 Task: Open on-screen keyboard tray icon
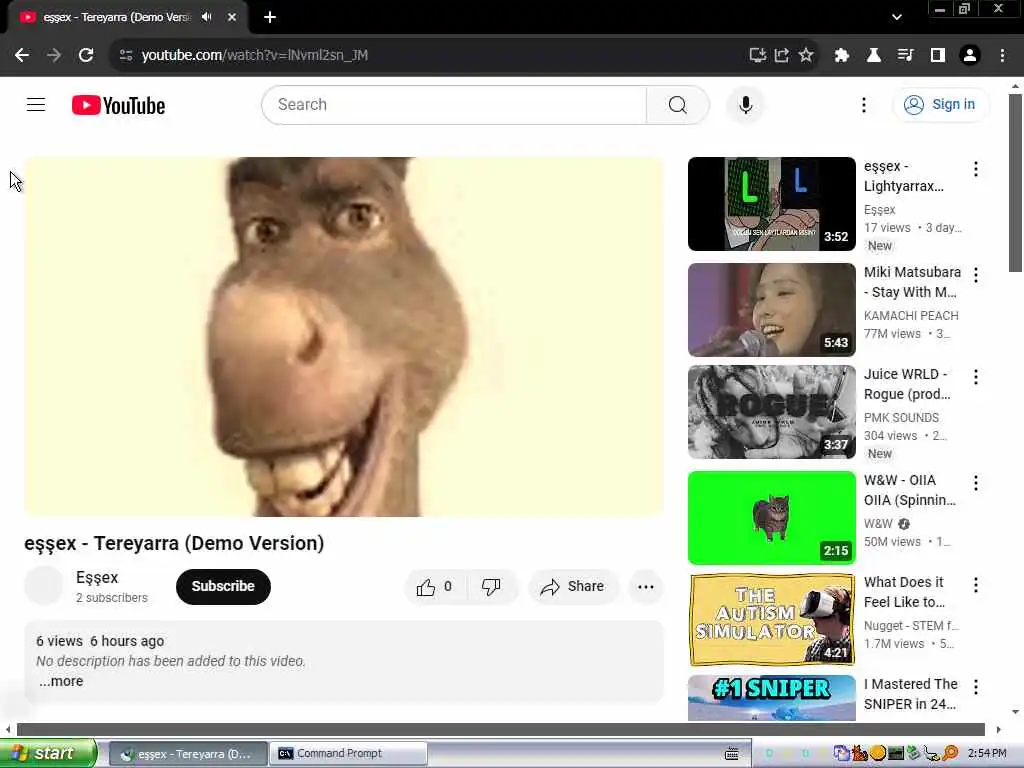tap(731, 754)
